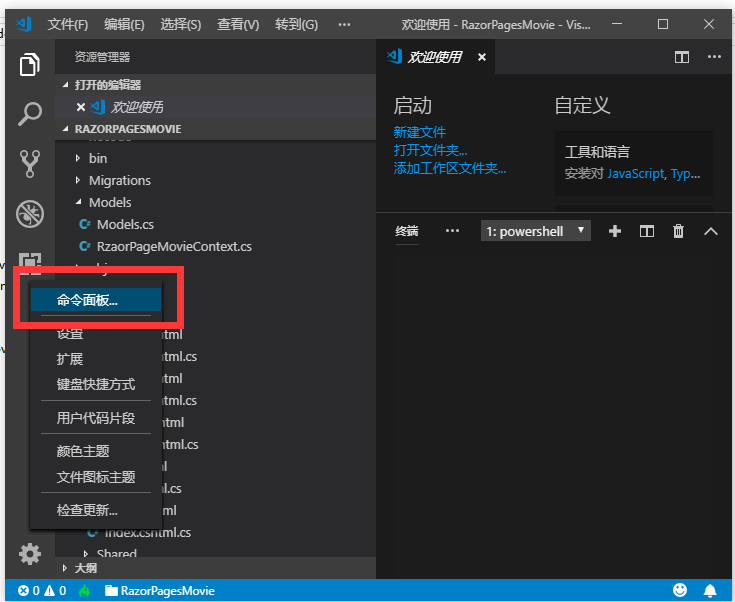This screenshot has height=602, width=735.
Task: Open the Debug view in activity bar
Action: tap(30, 214)
